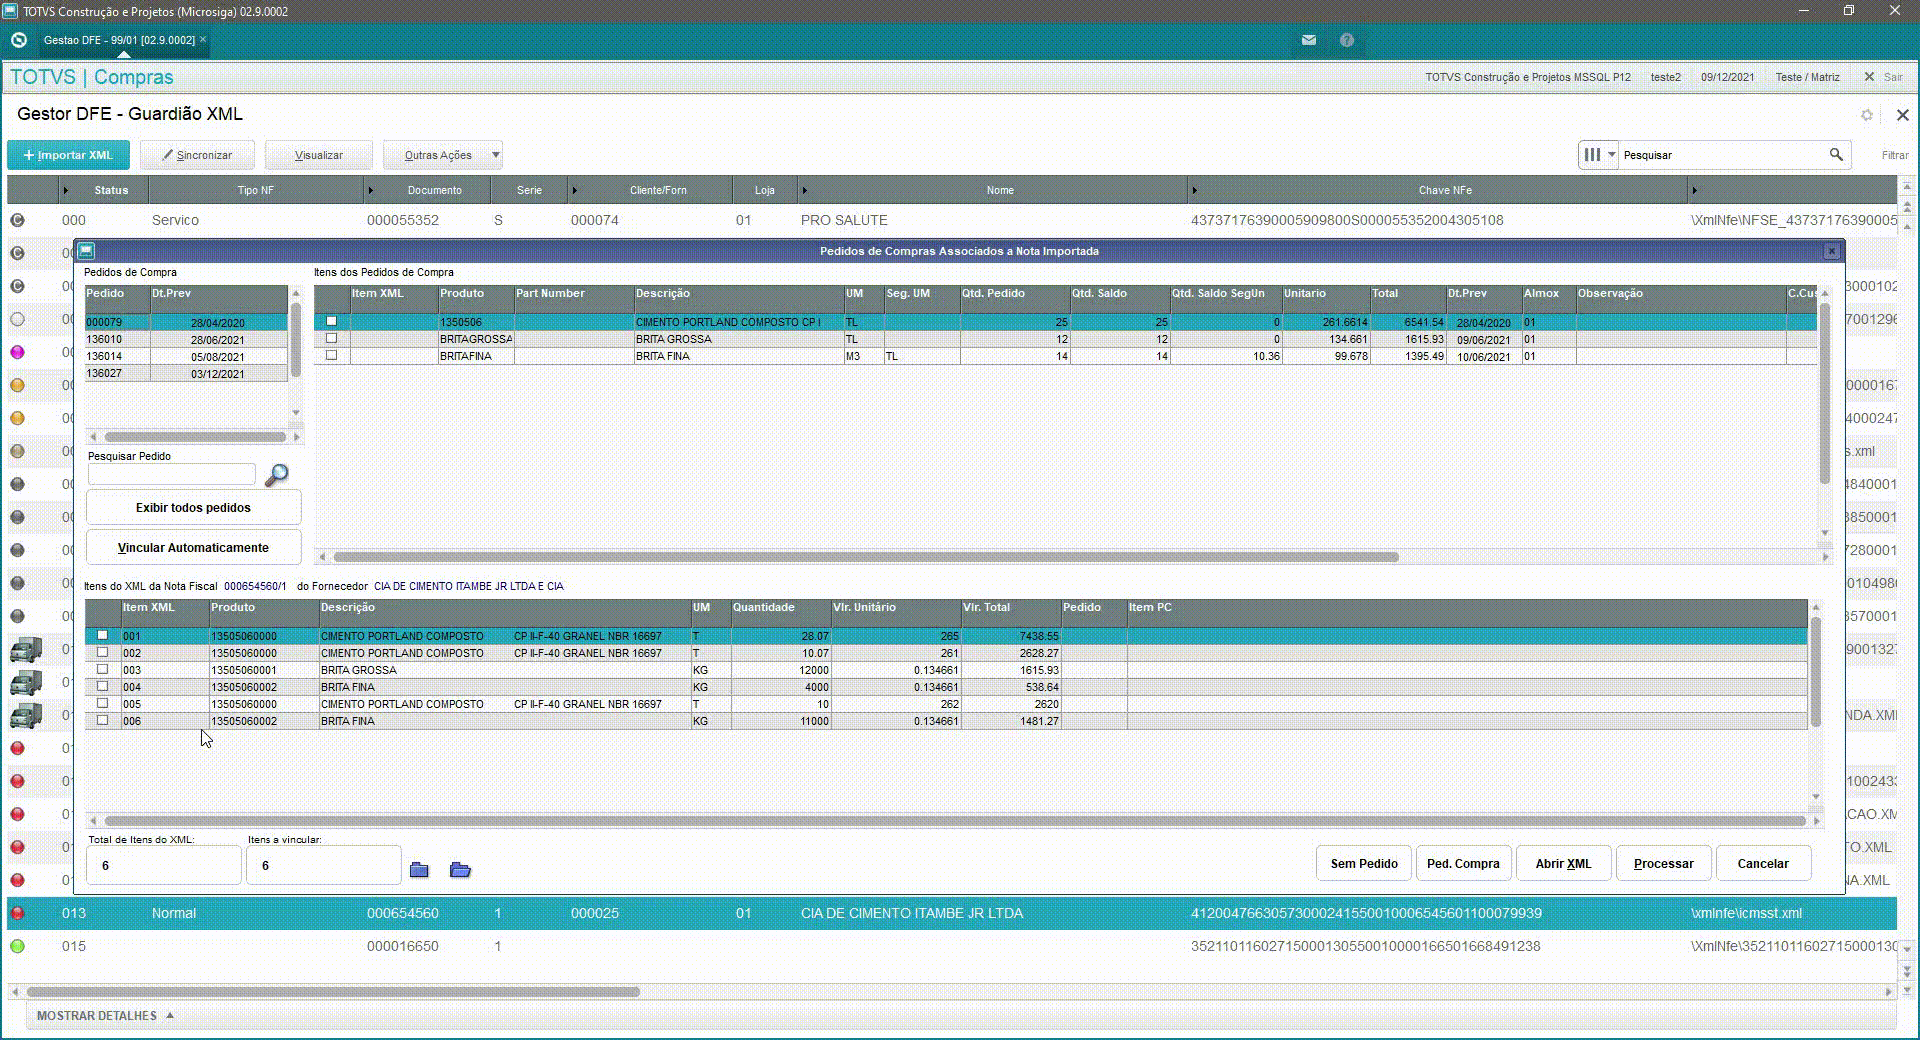1920x1040 pixels.
Task: Click the arrow right of Chave NFe column
Action: point(1694,190)
